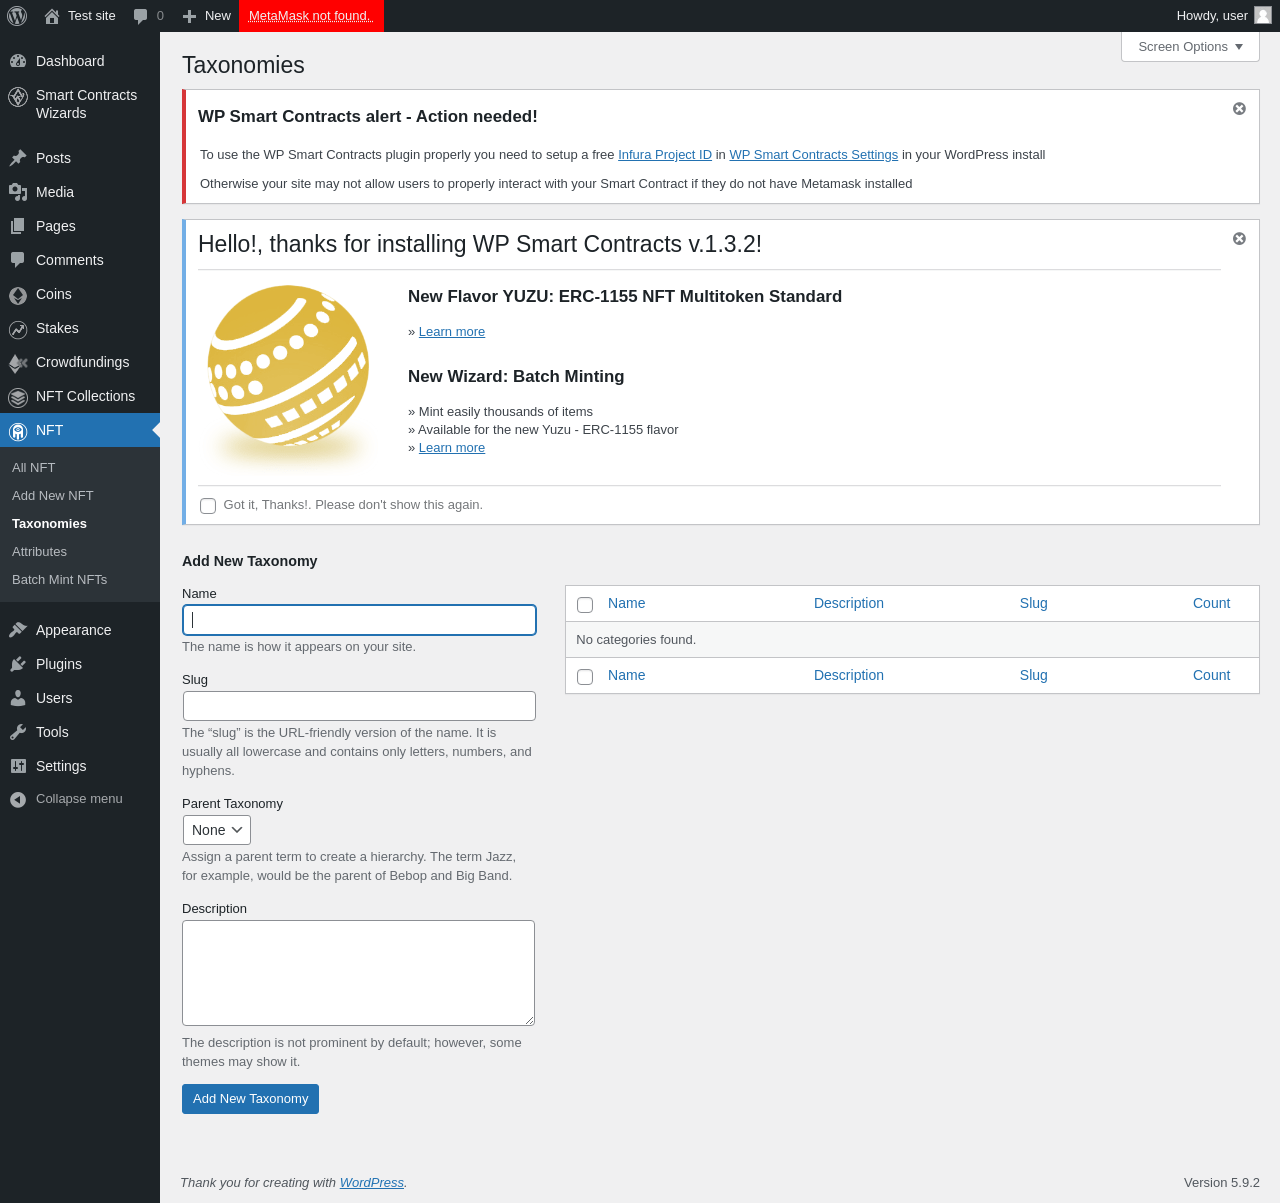Screen dimensions: 1280x1203
Task: Click the Howdy, user account text
Action: 1212,16
